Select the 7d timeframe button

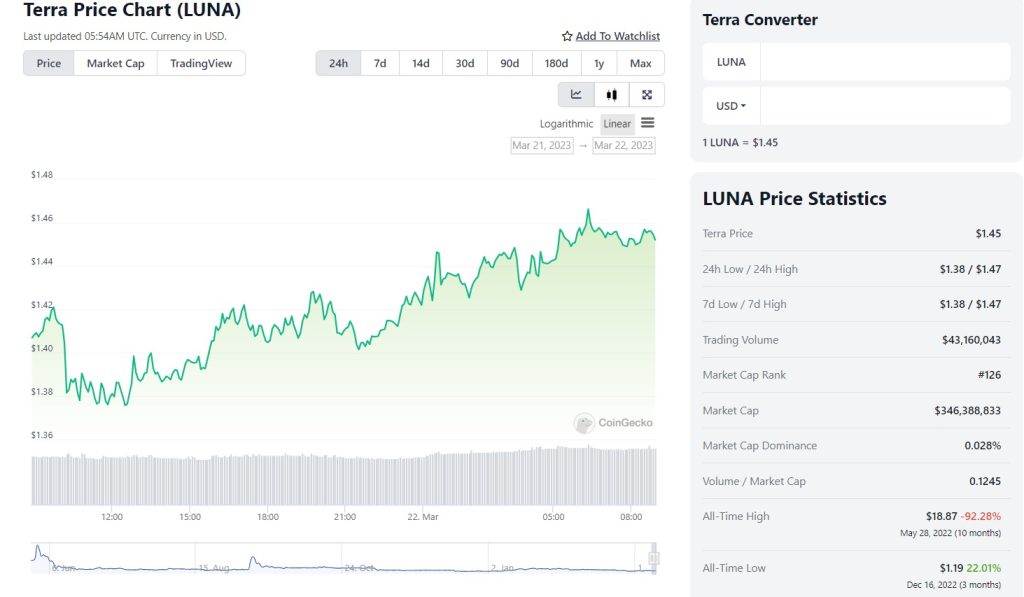coord(379,62)
